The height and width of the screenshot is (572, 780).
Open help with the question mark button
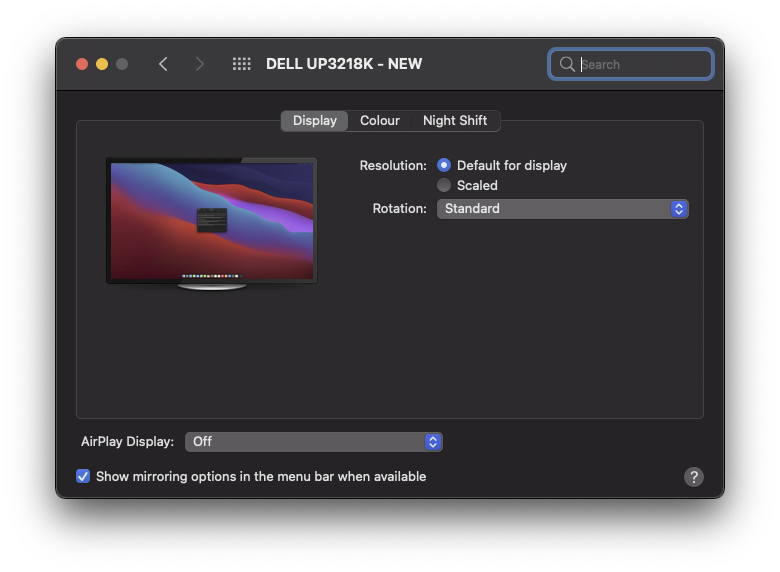click(x=693, y=477)
